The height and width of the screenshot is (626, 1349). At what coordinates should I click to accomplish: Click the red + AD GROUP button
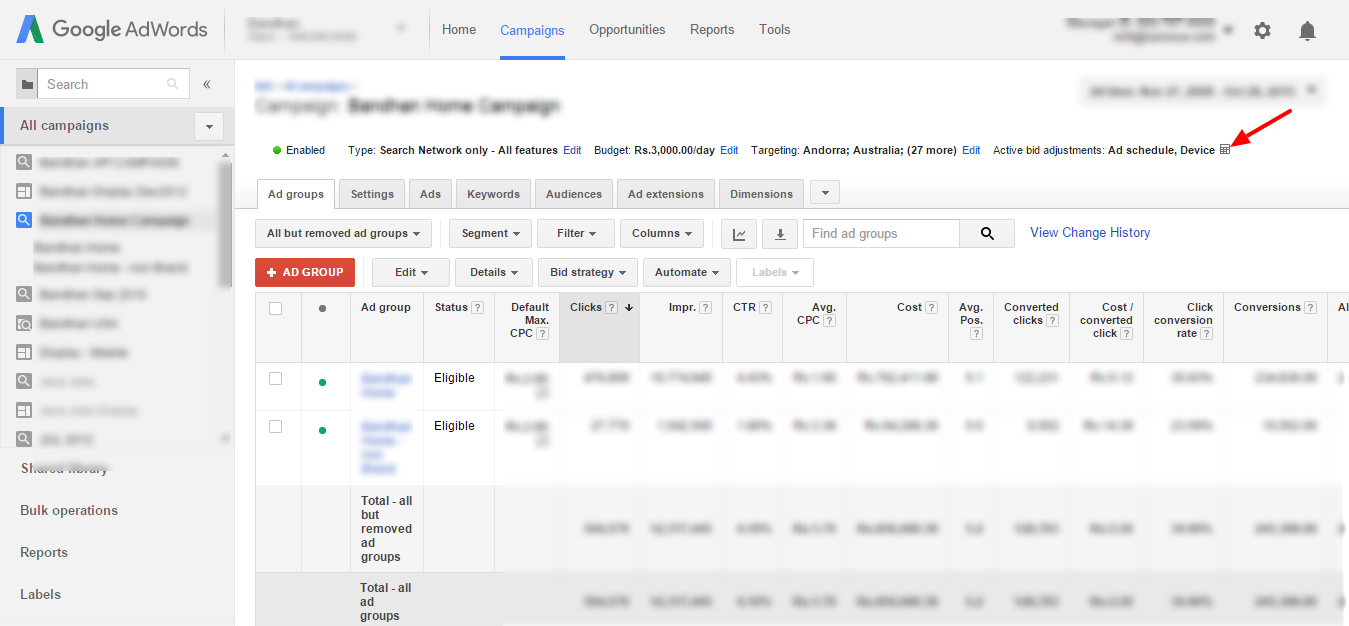tap(305, 272)
